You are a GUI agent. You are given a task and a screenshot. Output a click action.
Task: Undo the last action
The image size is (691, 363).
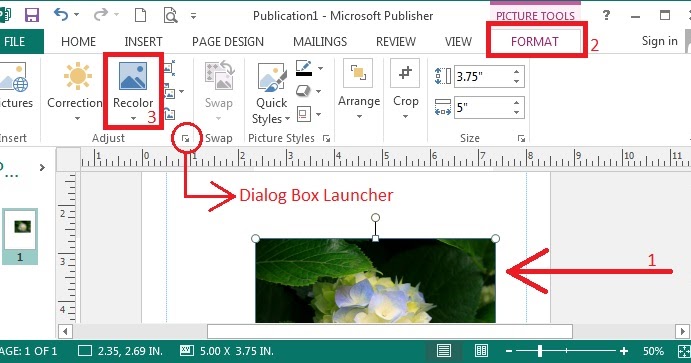61,15
